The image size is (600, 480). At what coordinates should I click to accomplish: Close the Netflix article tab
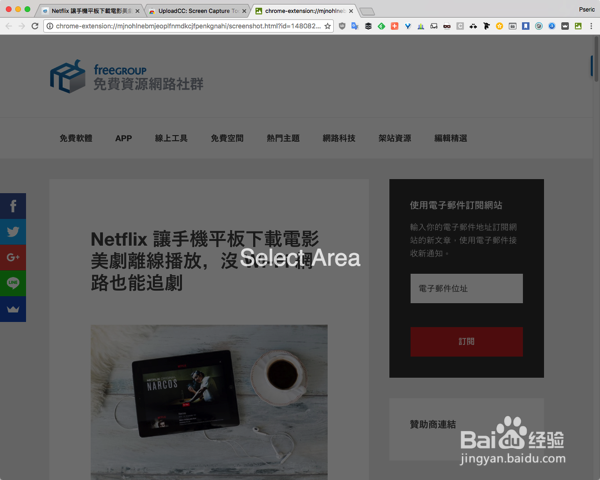pos(137,11)
